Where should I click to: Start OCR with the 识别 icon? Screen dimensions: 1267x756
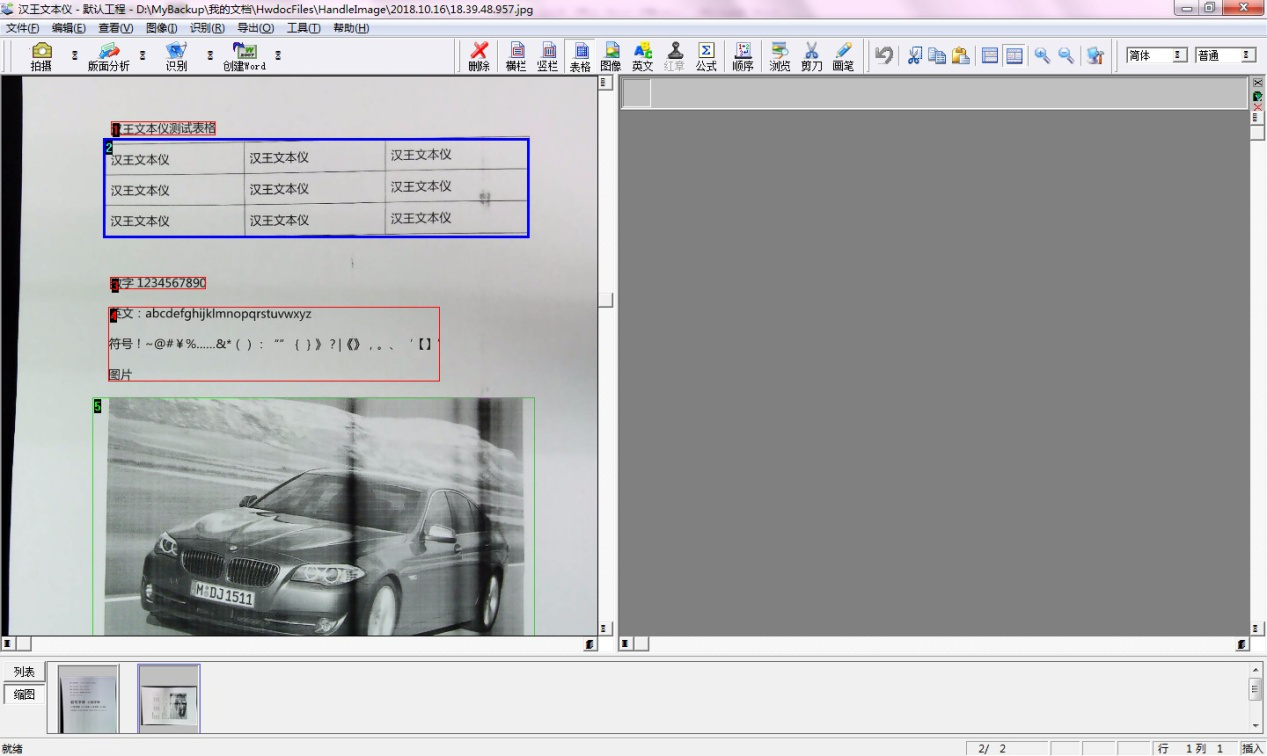click(176, 56)
